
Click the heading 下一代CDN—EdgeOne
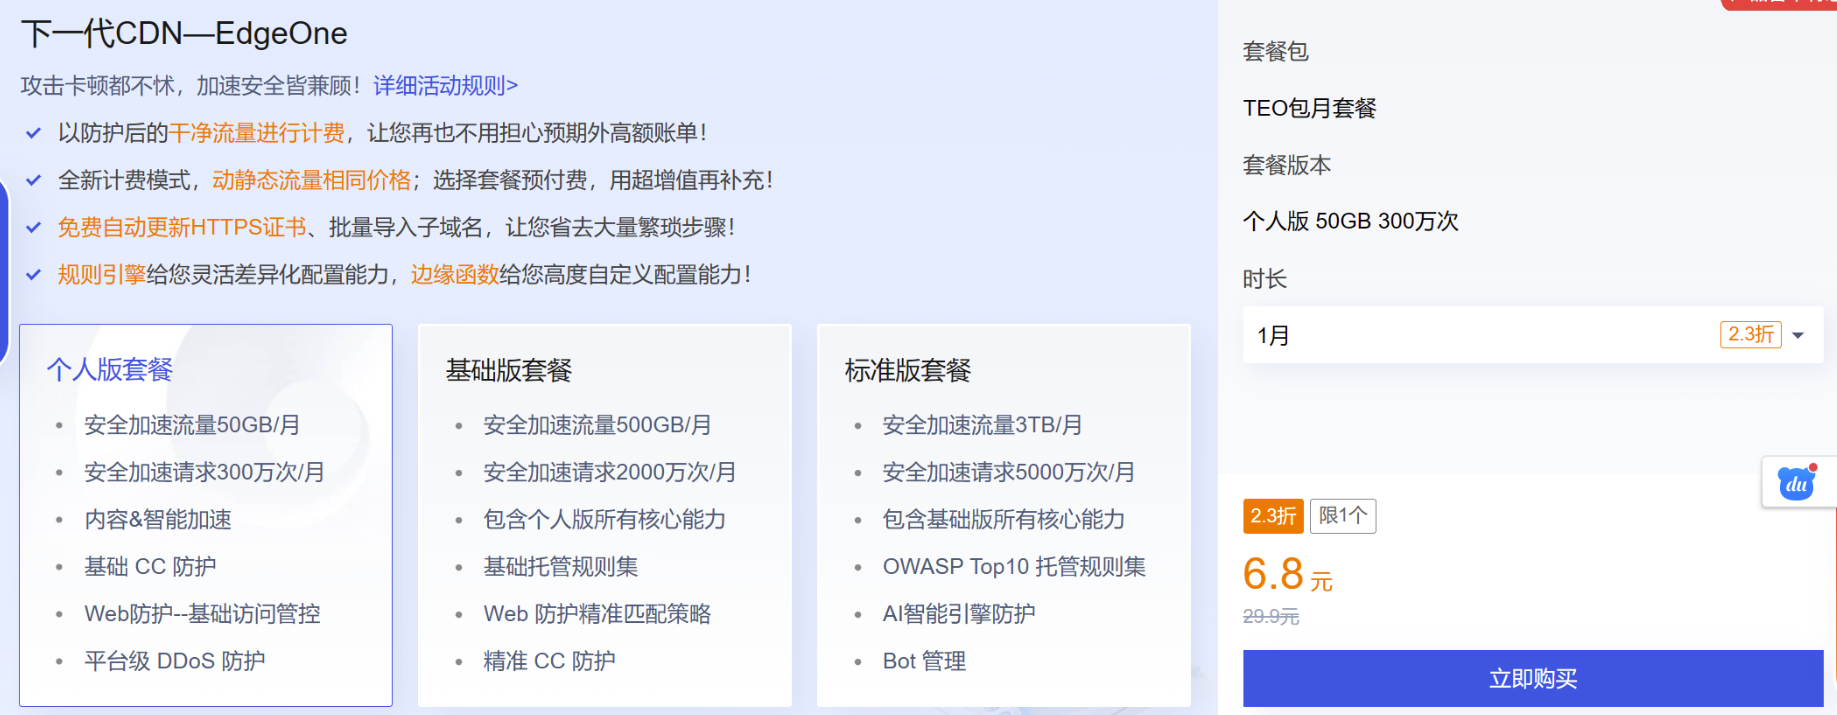(x=184, y=33)
